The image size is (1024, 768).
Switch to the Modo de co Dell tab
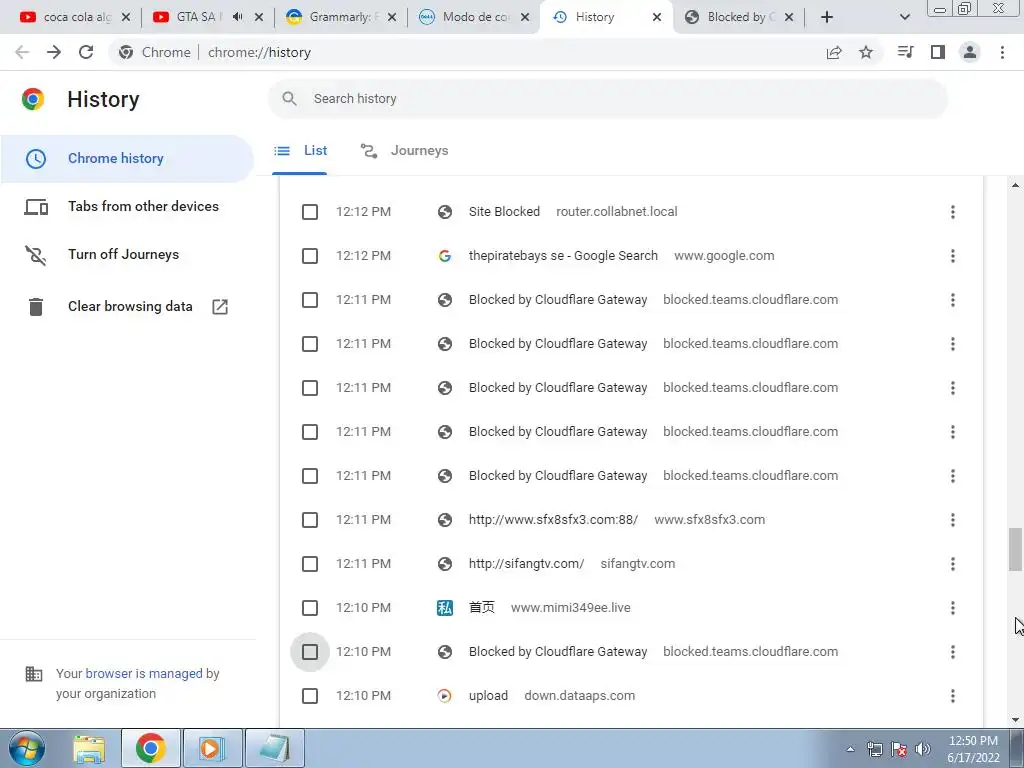point(474,17)
